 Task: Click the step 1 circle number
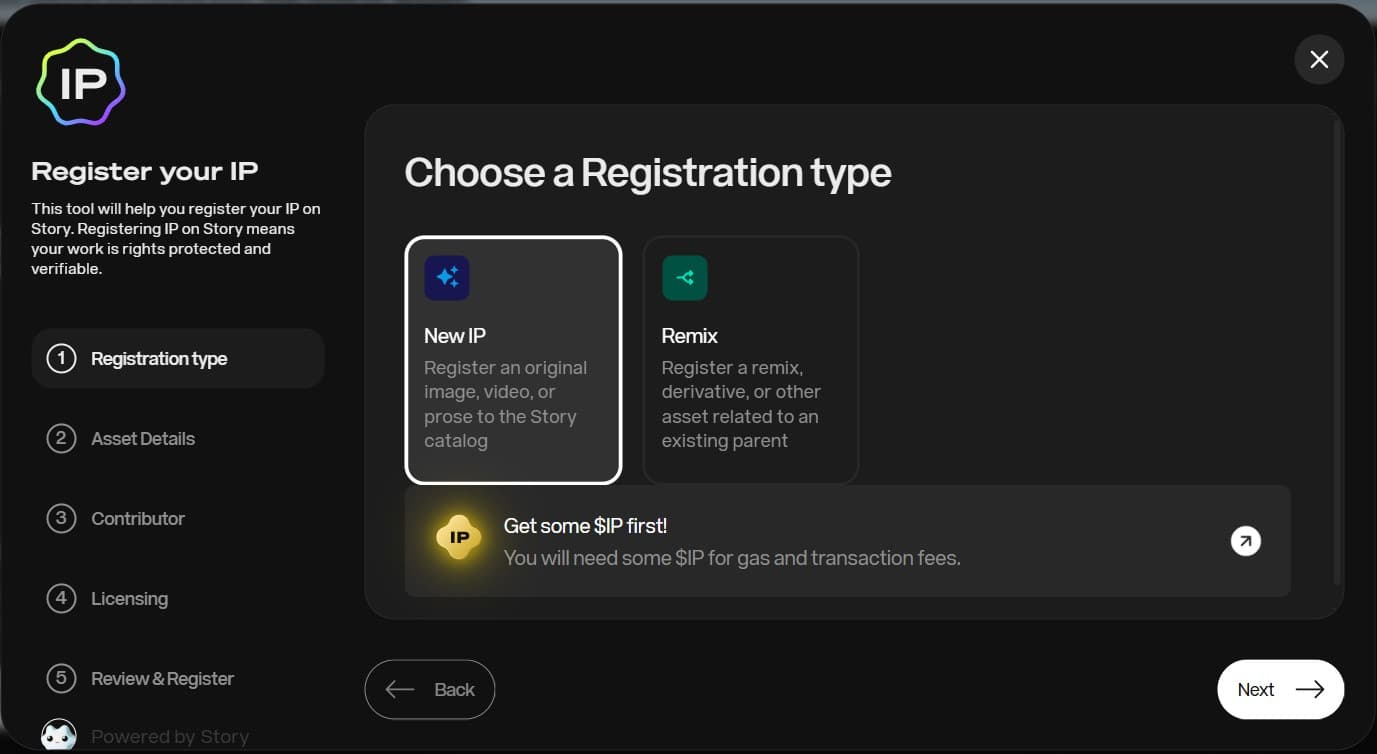[x=61, y=358]
